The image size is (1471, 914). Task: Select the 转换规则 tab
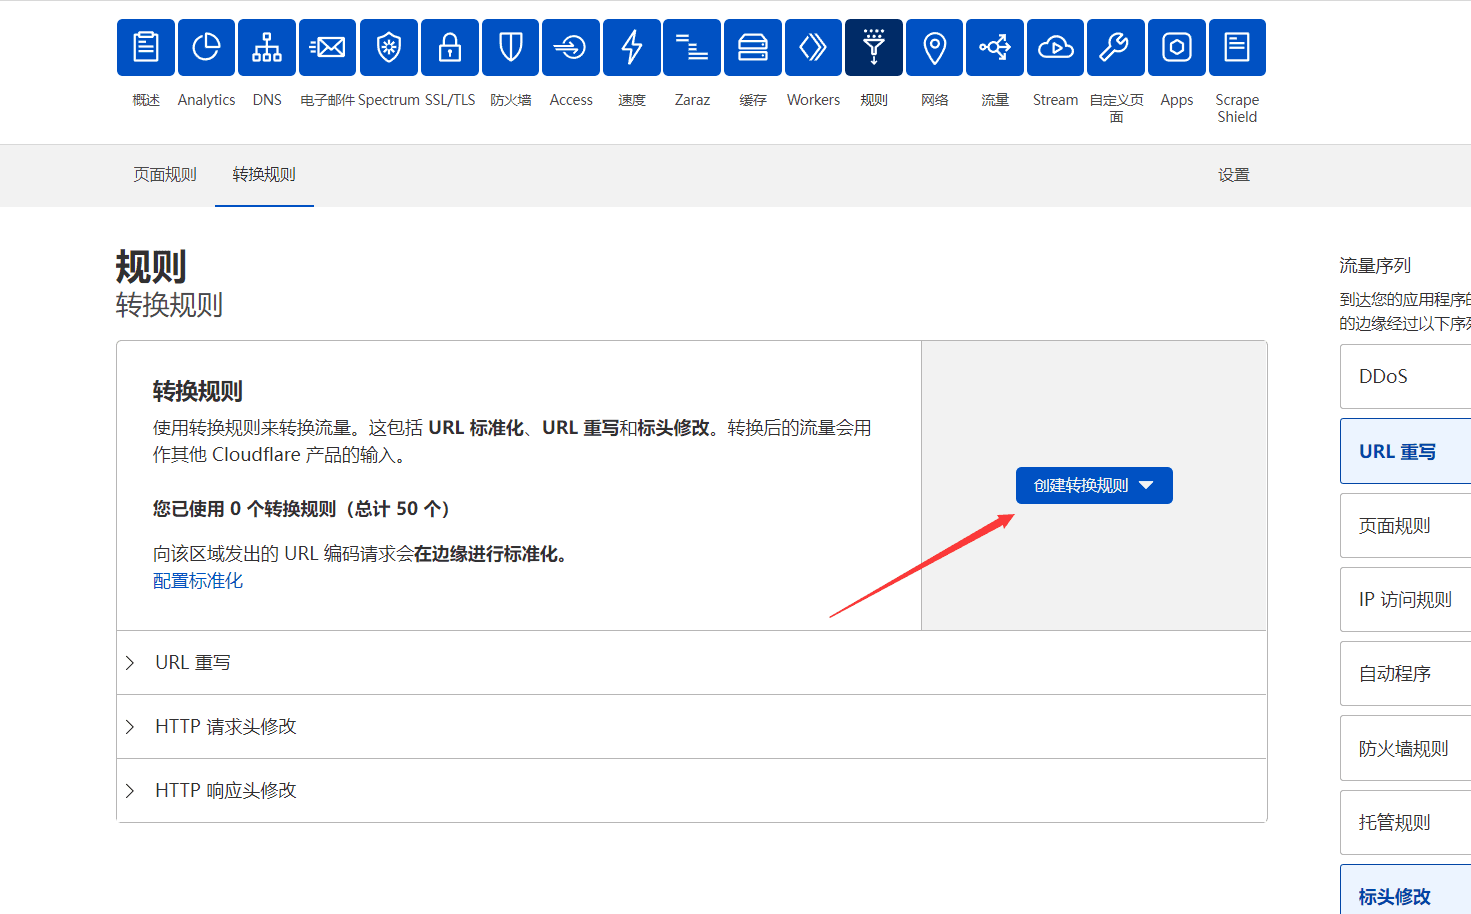[264, 175]
